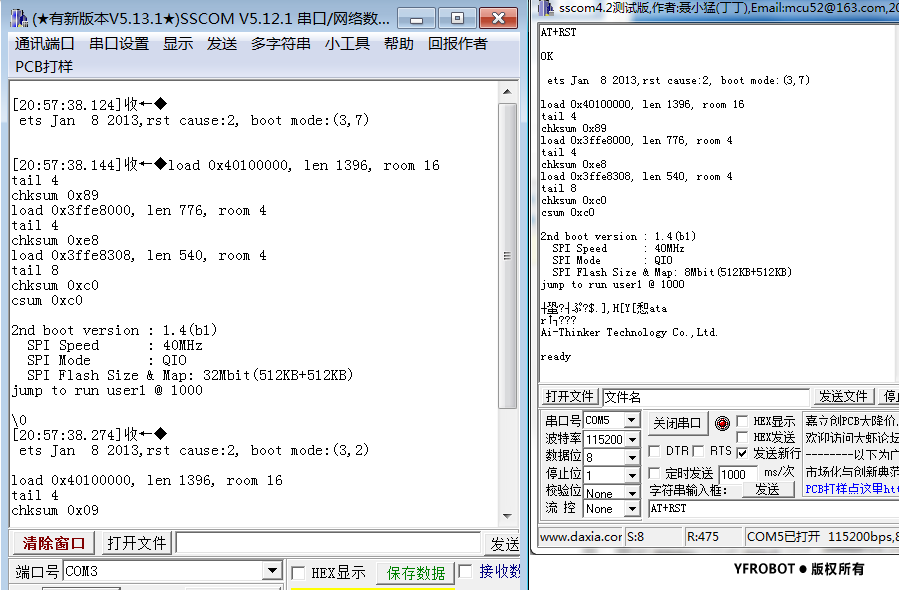Viewport: 899px width, 590px height.
Task: Click the red port status indicator light
Action: pyautogui.click(x=722, y=423)
